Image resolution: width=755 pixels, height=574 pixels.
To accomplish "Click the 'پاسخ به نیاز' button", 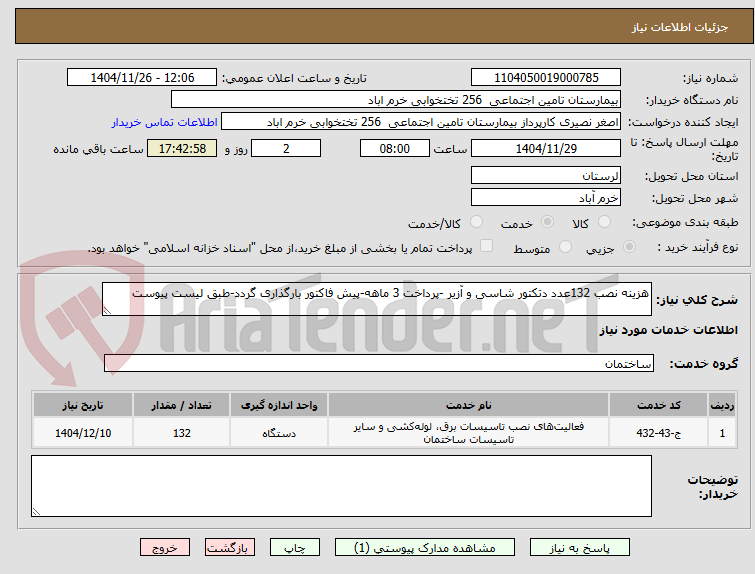I will 580,548.
